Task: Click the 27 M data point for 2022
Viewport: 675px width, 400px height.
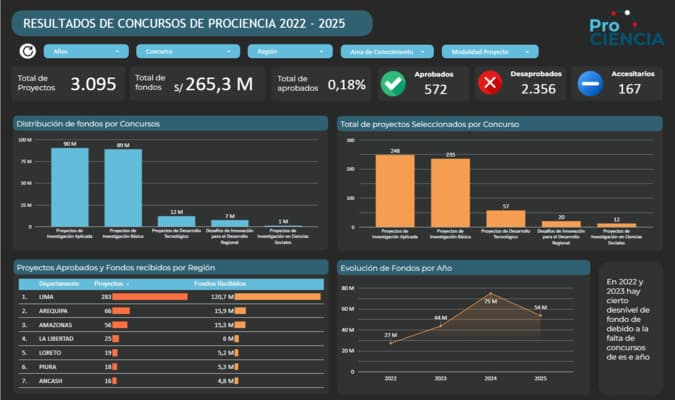Action: (x=390, y=343)
